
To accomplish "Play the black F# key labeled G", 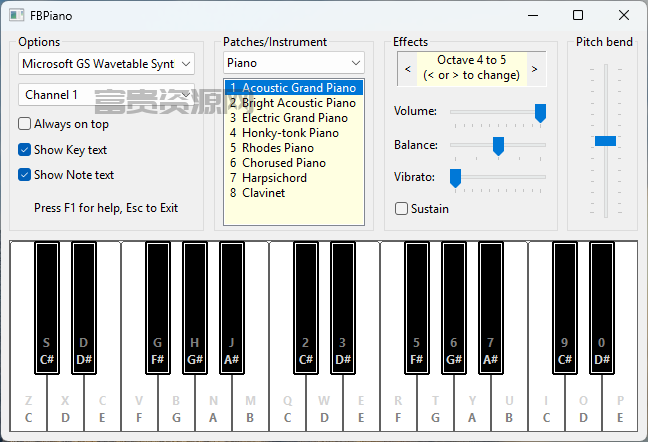I will tap(158, 308).
